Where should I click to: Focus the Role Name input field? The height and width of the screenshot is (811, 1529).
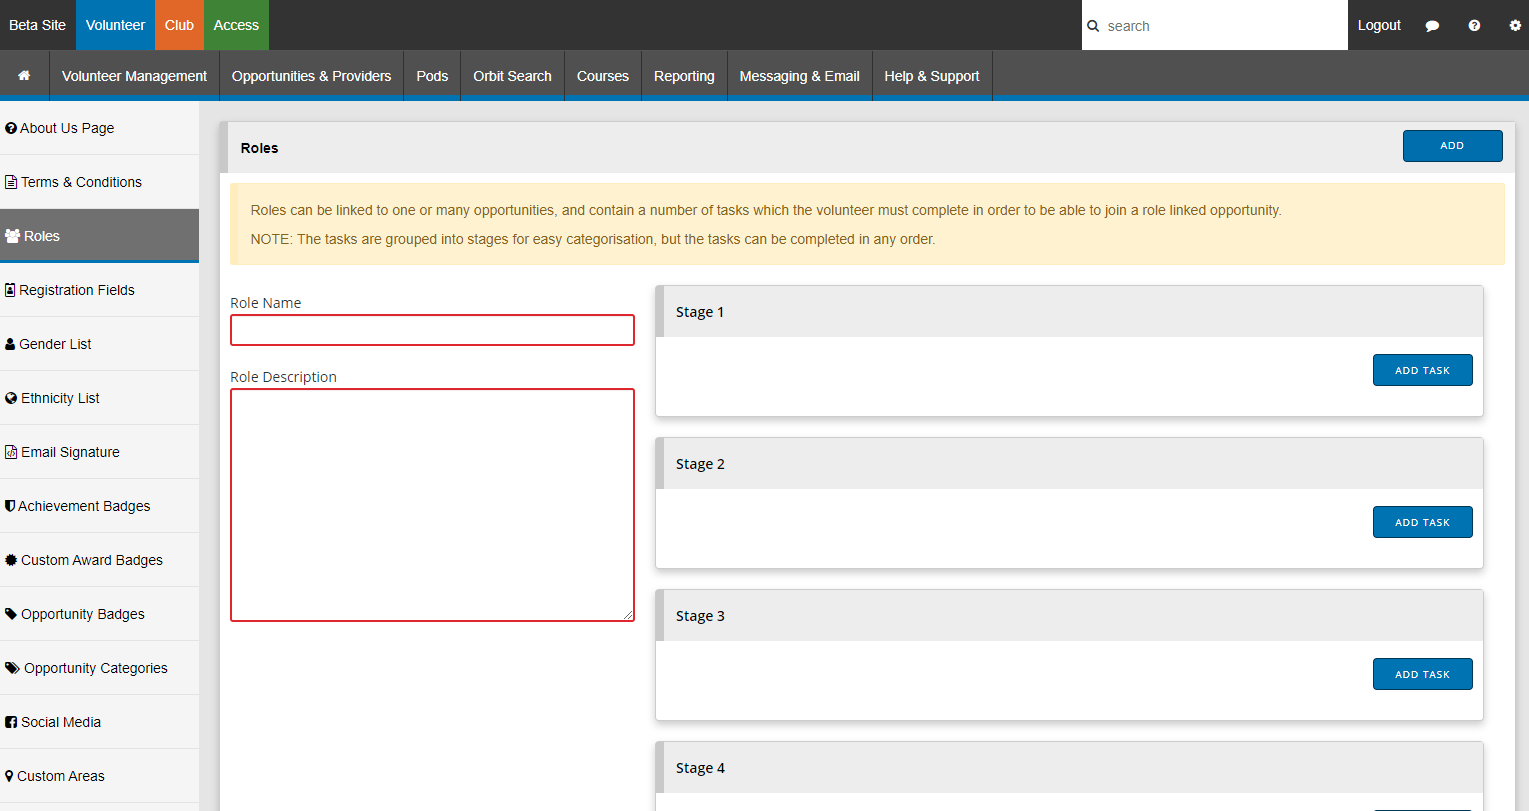coord(432,330)
